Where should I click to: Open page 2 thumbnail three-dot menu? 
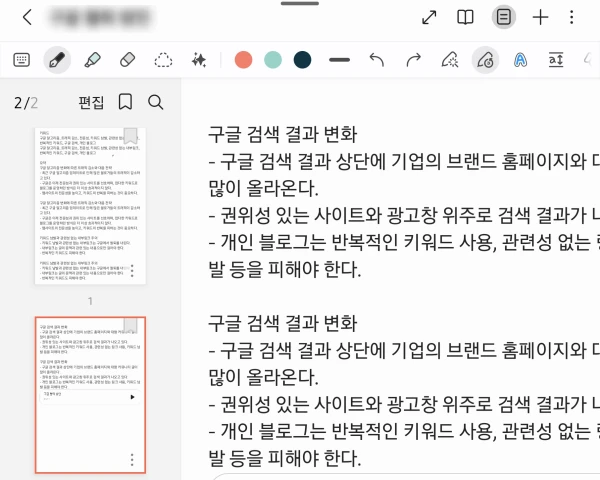click(132, 460)
